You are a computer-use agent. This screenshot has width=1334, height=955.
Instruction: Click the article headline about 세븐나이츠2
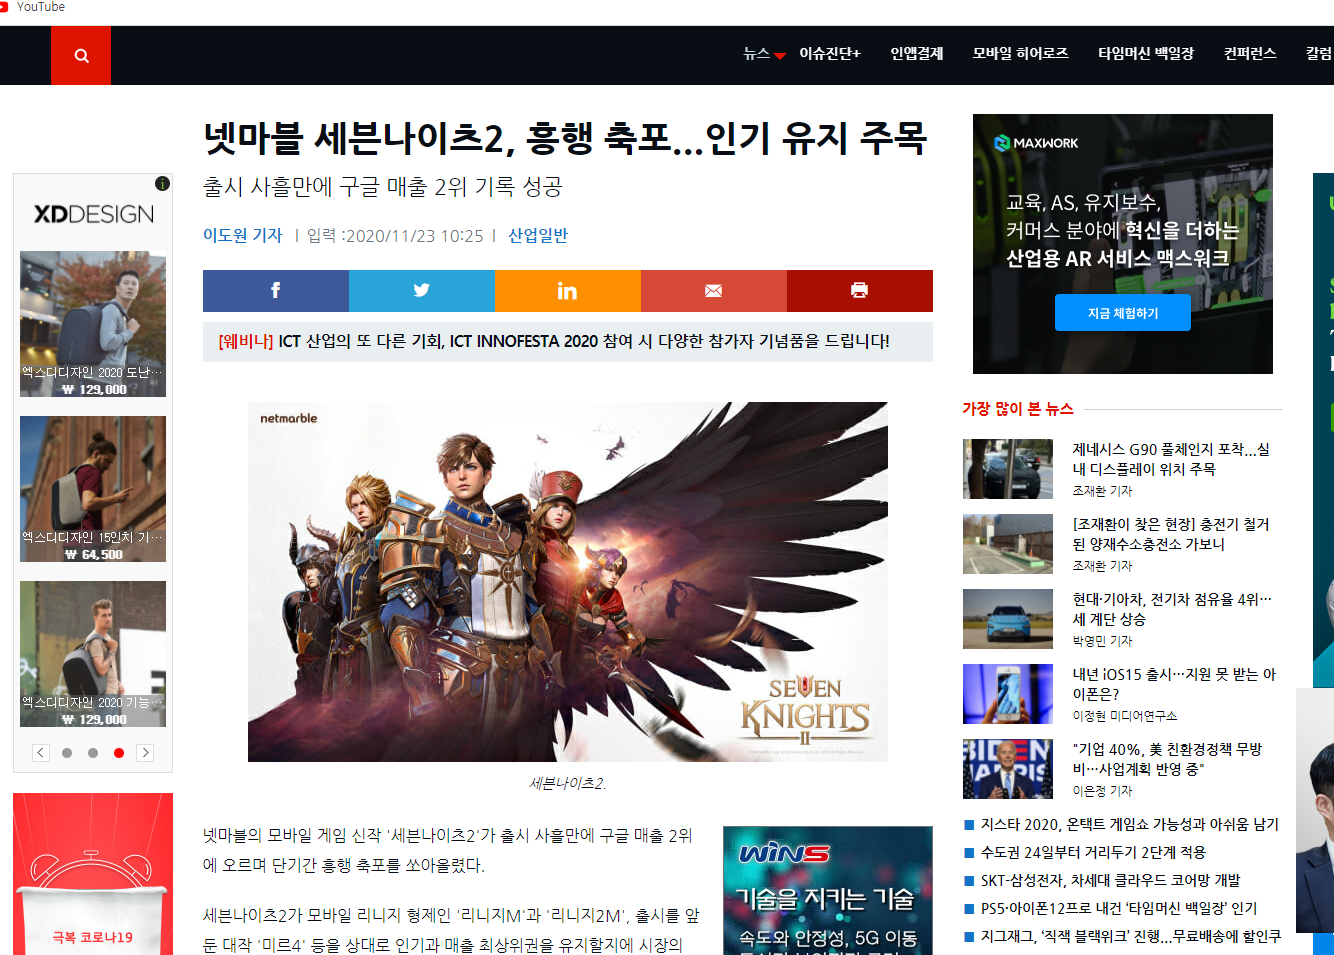566,138
